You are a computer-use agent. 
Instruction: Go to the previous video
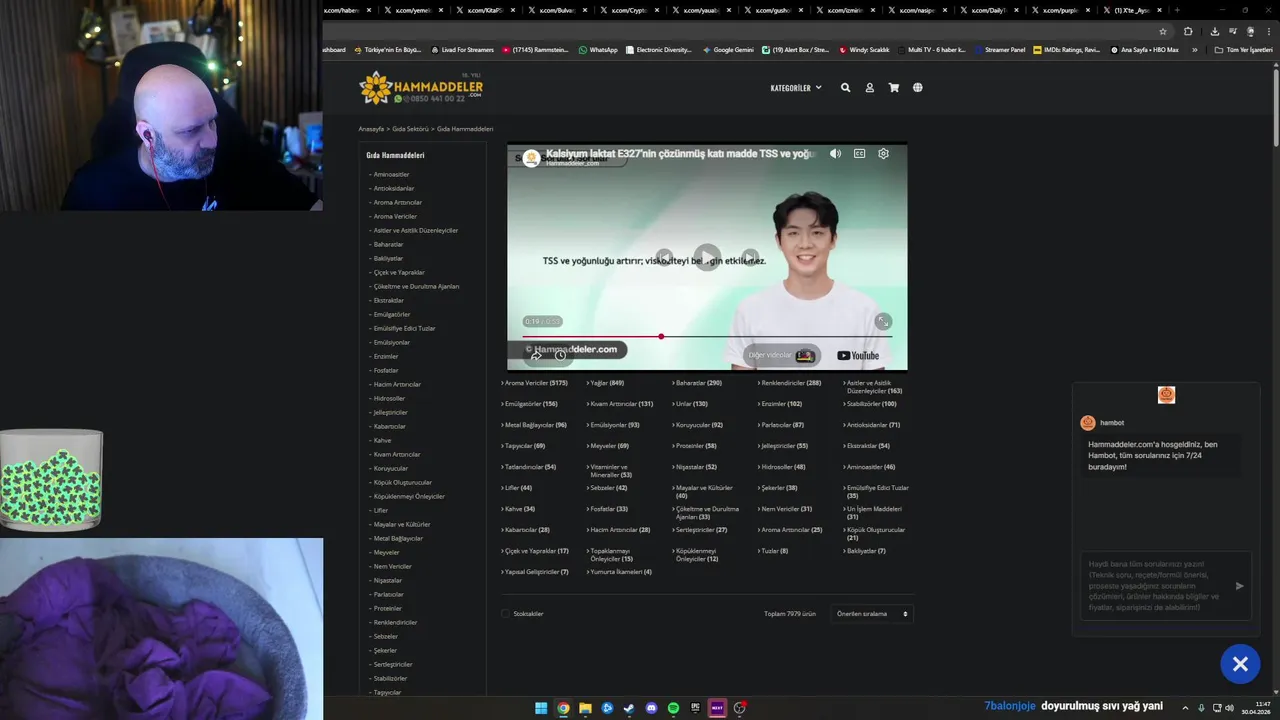(664, 257)
